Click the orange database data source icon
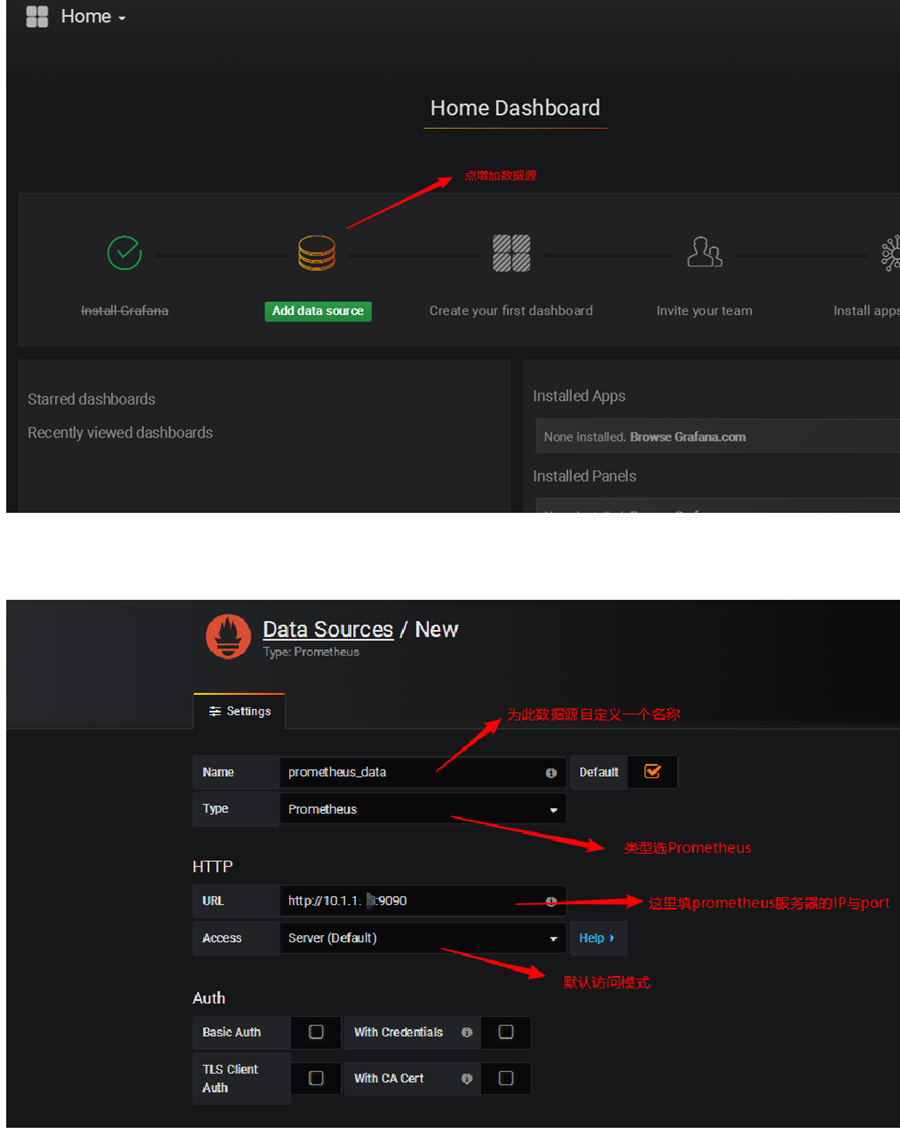900x1134 pixels. pyautogui.click(x=317, y=253)
